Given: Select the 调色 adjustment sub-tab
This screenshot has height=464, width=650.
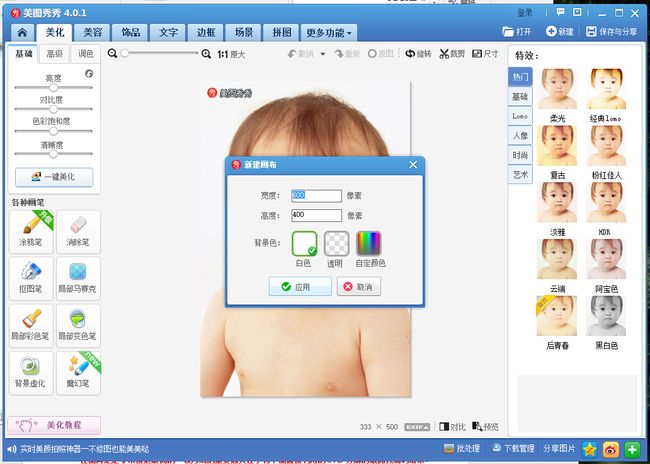Looking at the screenshot, I should click(85, 54).
